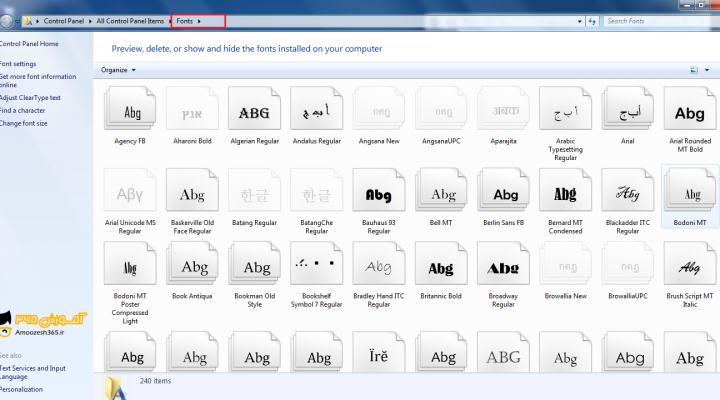Click in the Search Fonts field

(661, 21)
